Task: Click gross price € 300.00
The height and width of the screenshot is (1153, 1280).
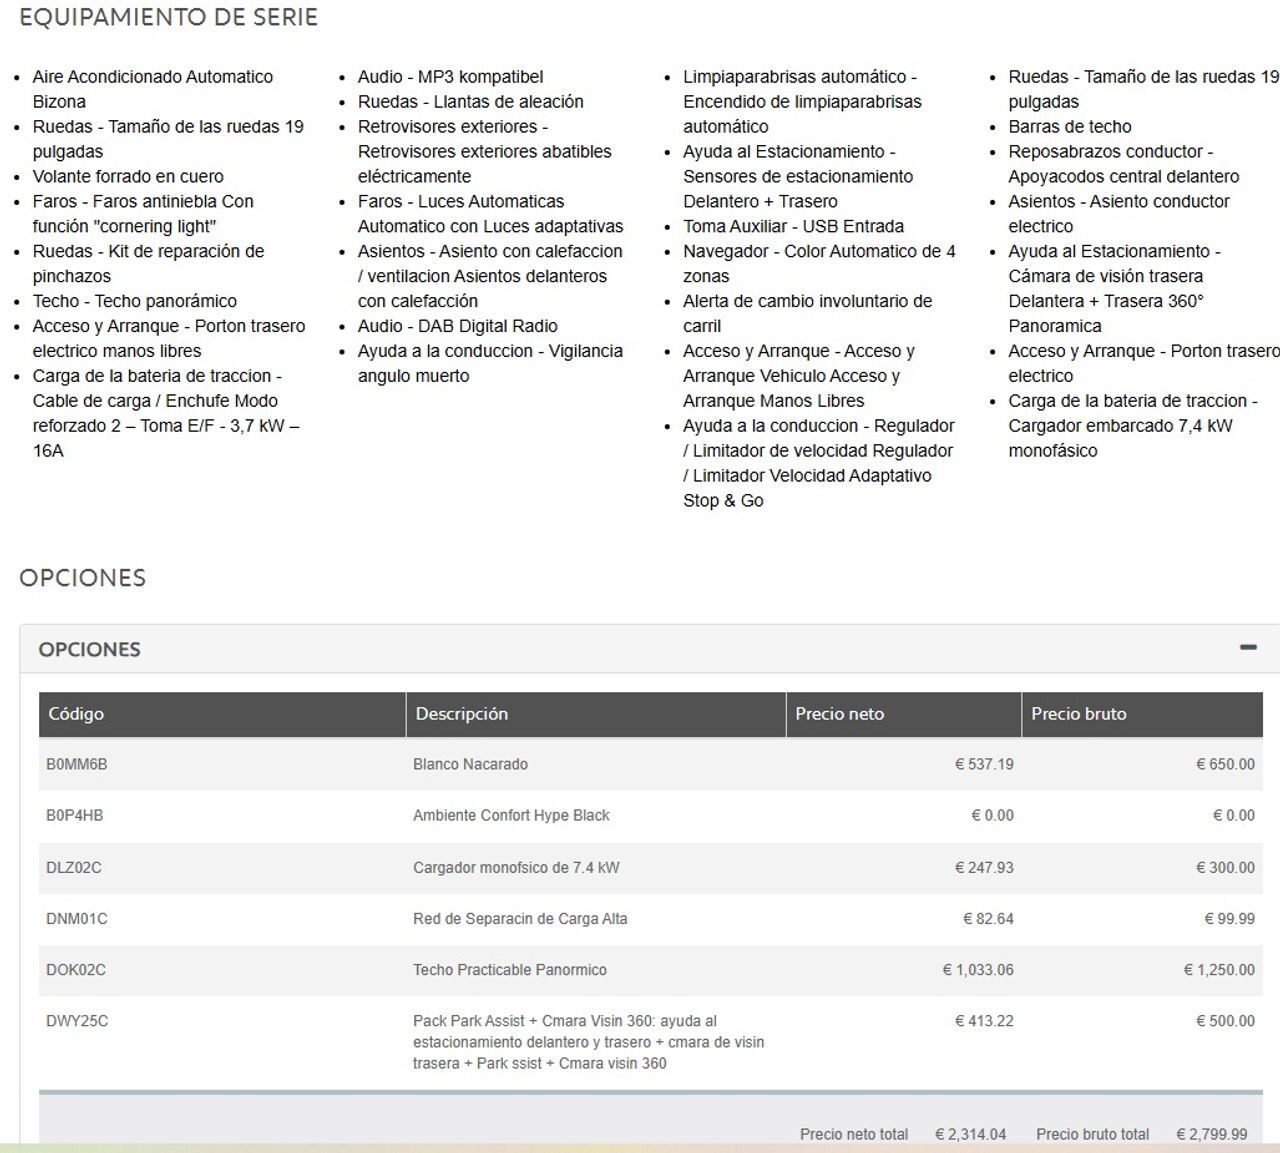Action: (x=1225, y=868)
